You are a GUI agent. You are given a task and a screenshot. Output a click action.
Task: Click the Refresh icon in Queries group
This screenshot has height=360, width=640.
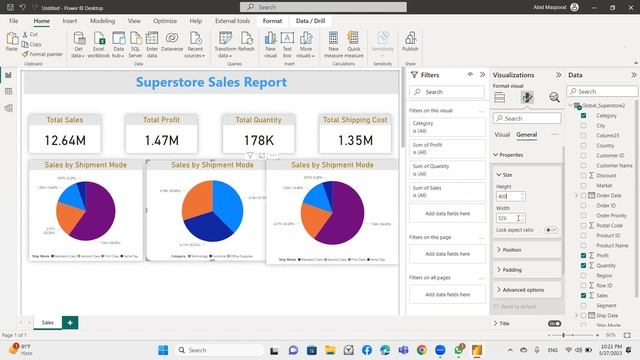[x=246, y=39]
